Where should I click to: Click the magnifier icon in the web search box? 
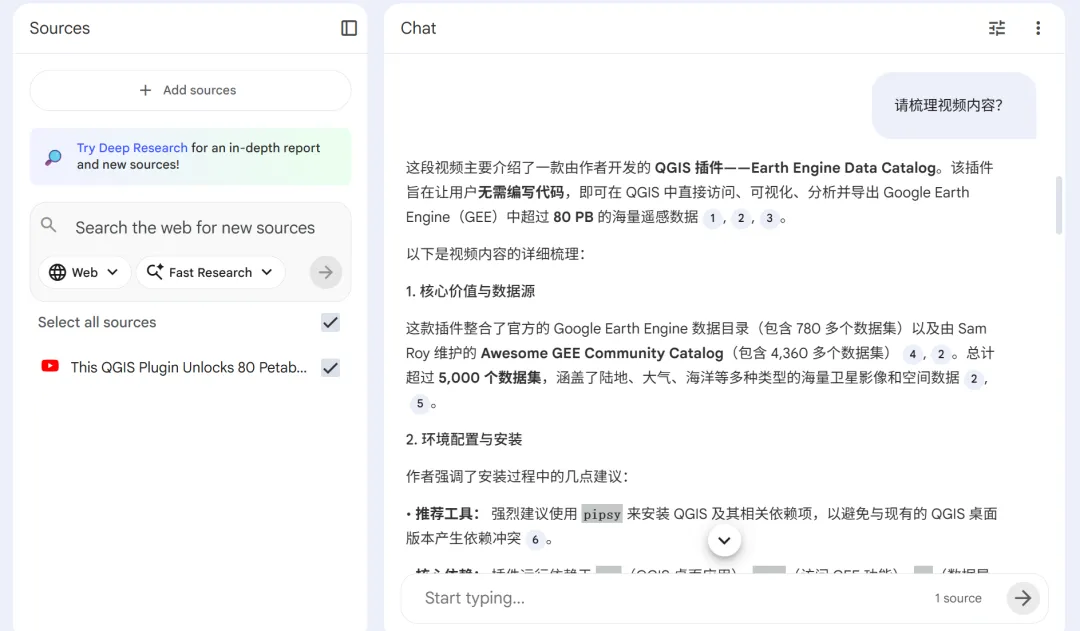point(48,225)
